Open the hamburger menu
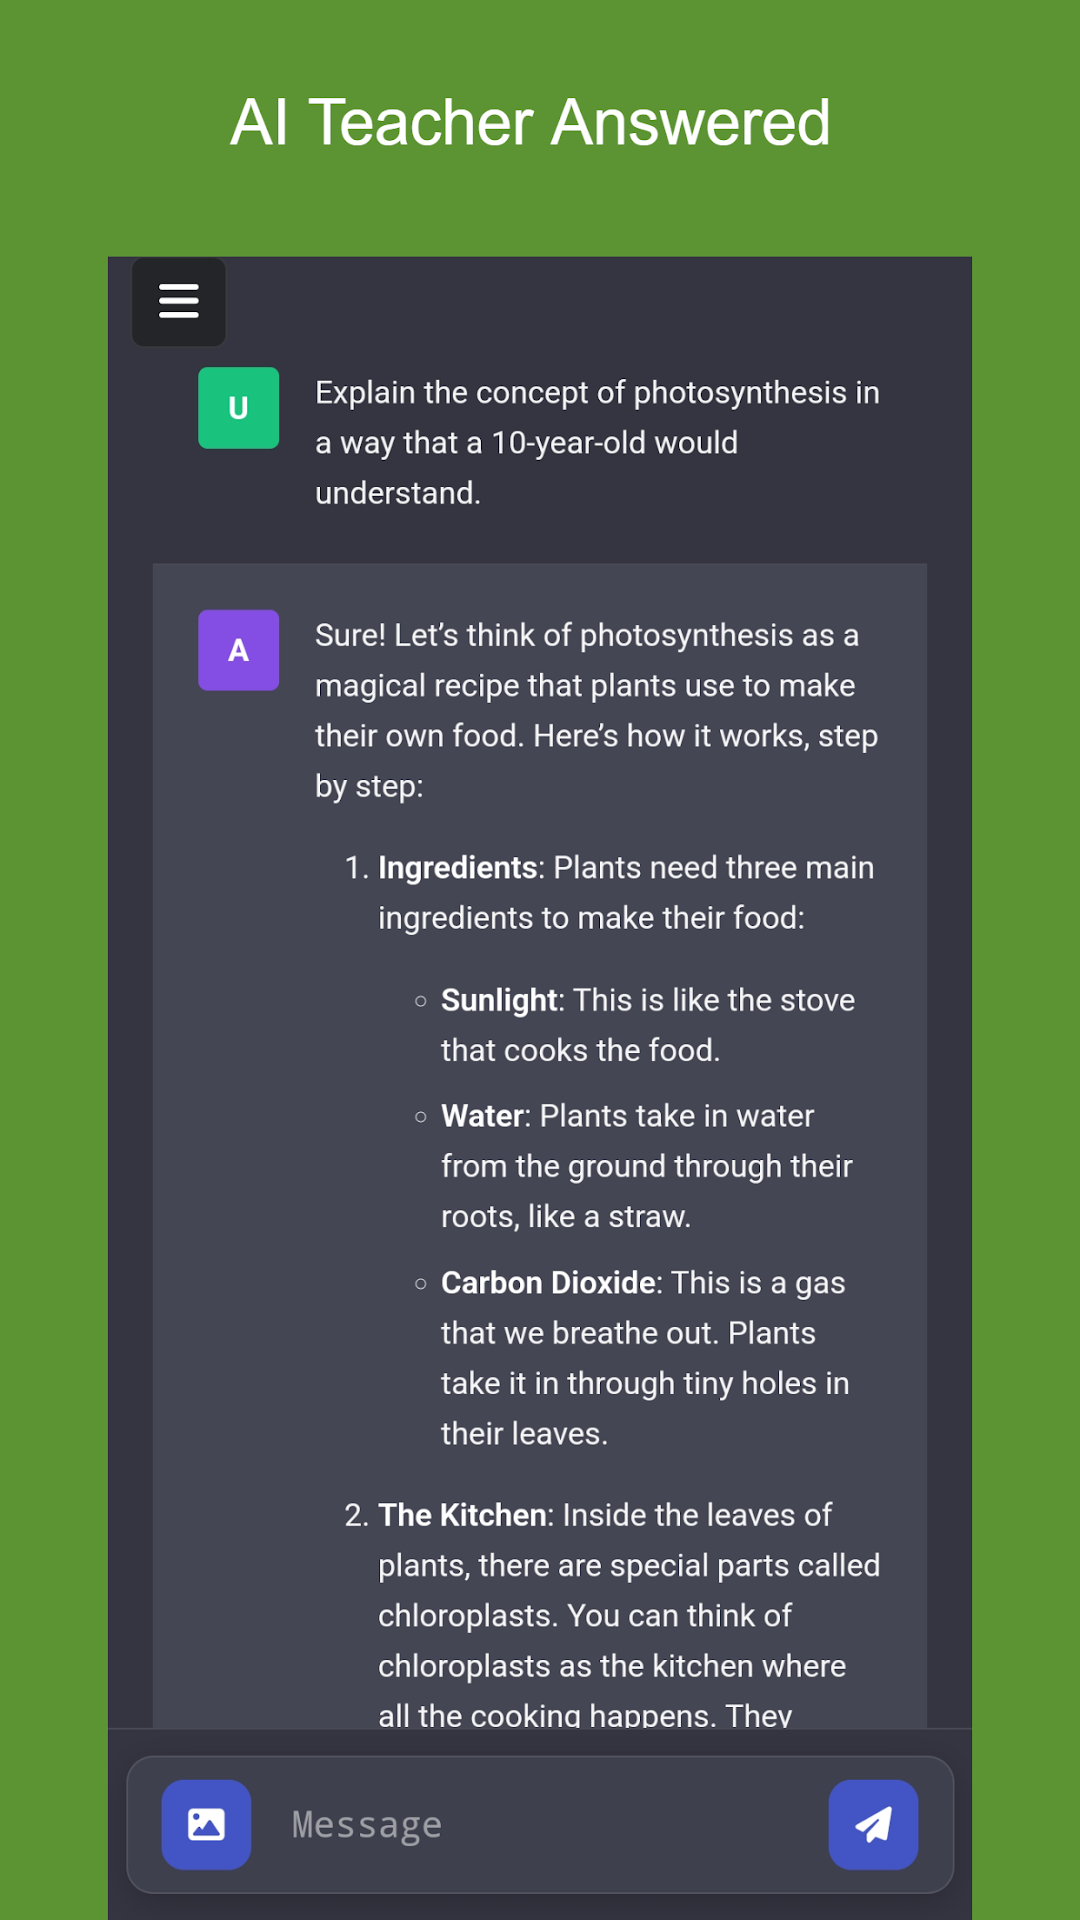Screen dimensions: 1080x1920 tap(179, 301)
